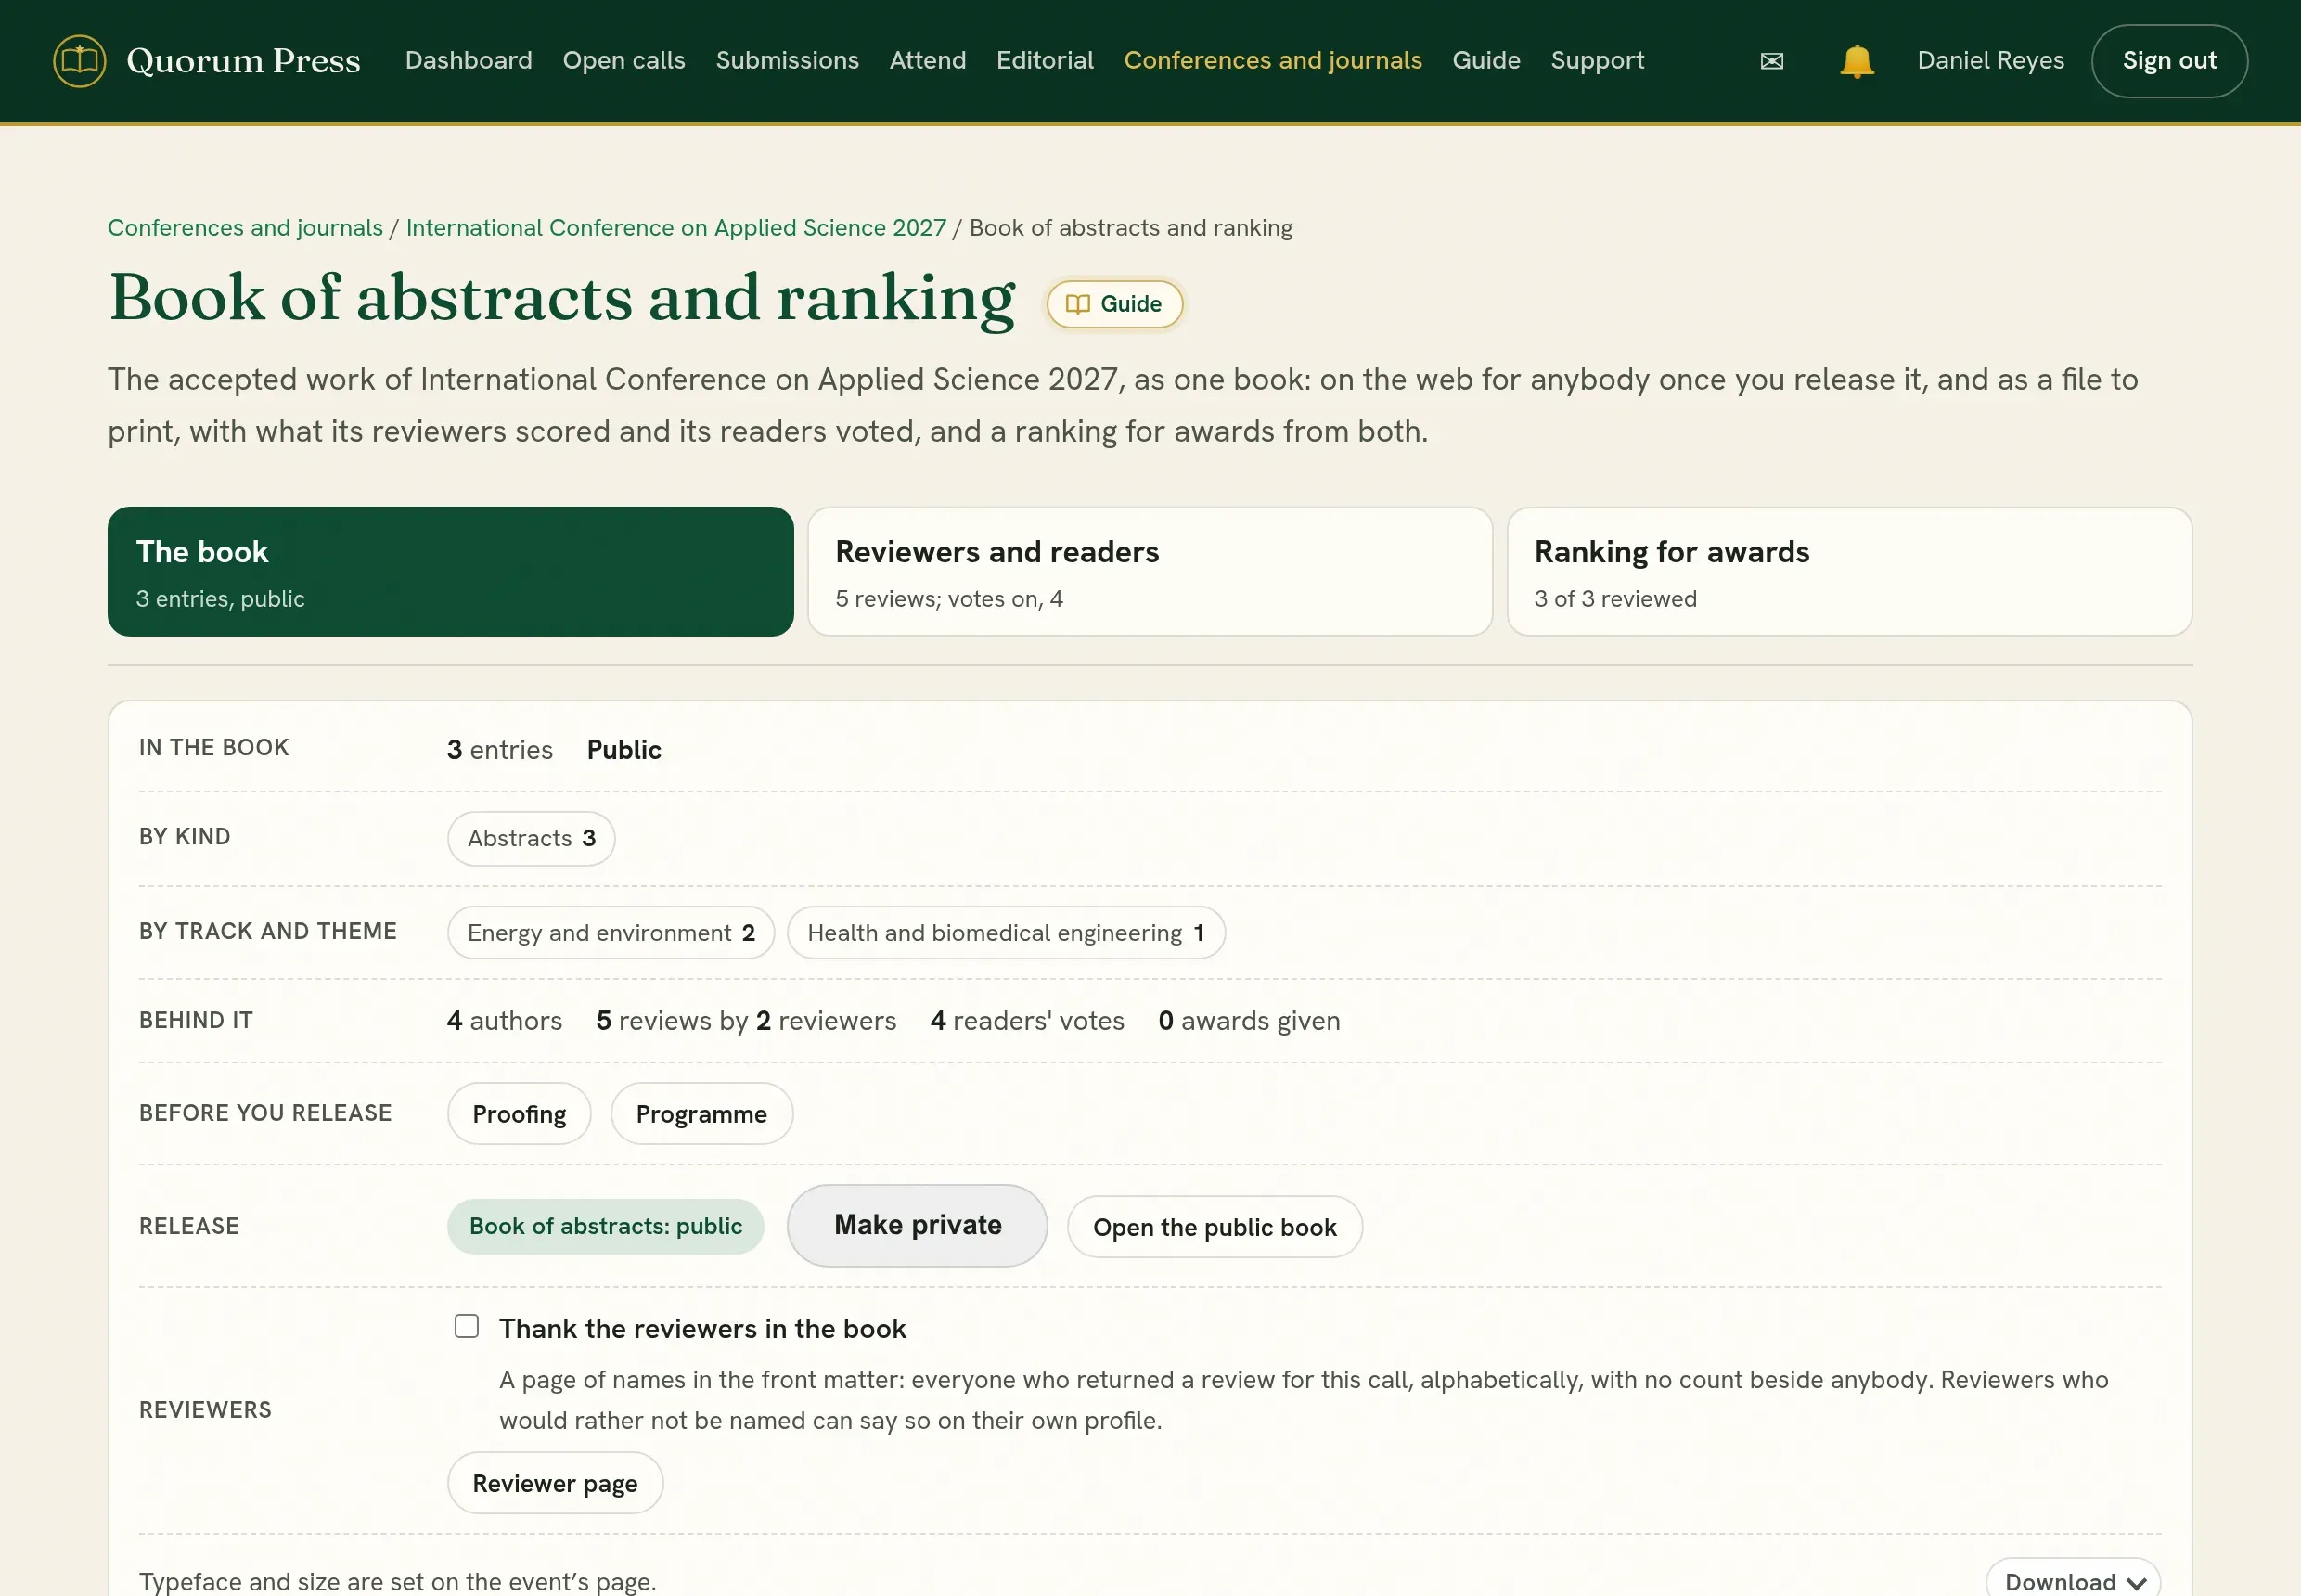The width and height of the screenshot is (2301, 1596).
Task: Open the Guide badge beside the page title
Action: [1114, 304]
